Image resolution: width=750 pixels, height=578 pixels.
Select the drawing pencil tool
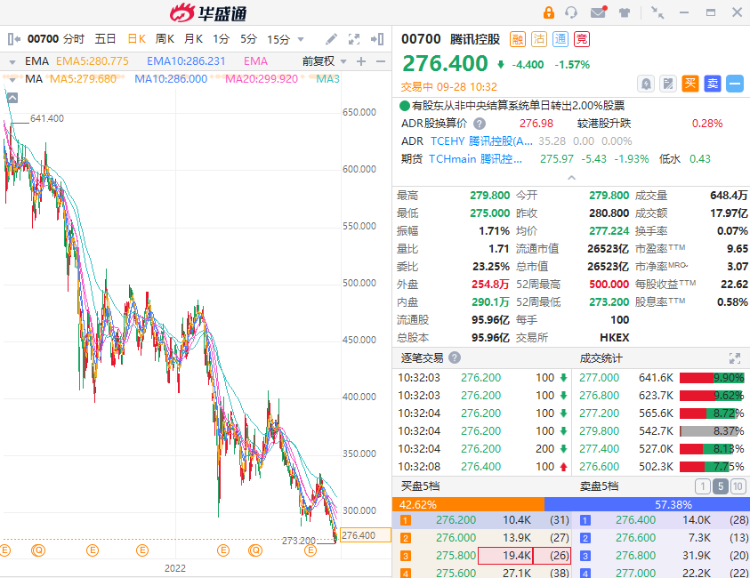[x=331, y=39]
